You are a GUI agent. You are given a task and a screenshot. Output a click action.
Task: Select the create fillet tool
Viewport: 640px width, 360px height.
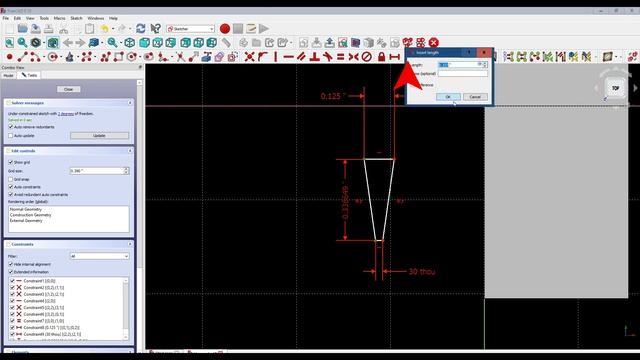pos(163,57)
